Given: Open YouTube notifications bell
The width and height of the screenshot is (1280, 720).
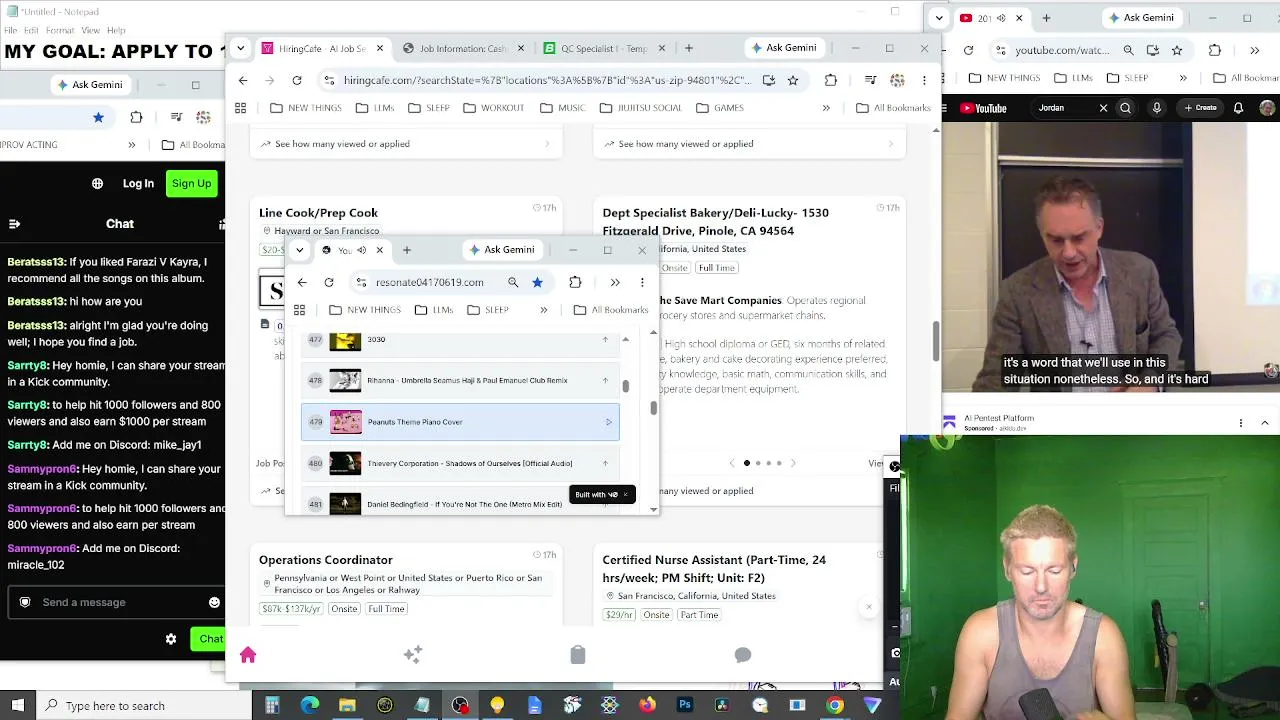Looking at the screenshot, I should click(x=1238, y=108).
